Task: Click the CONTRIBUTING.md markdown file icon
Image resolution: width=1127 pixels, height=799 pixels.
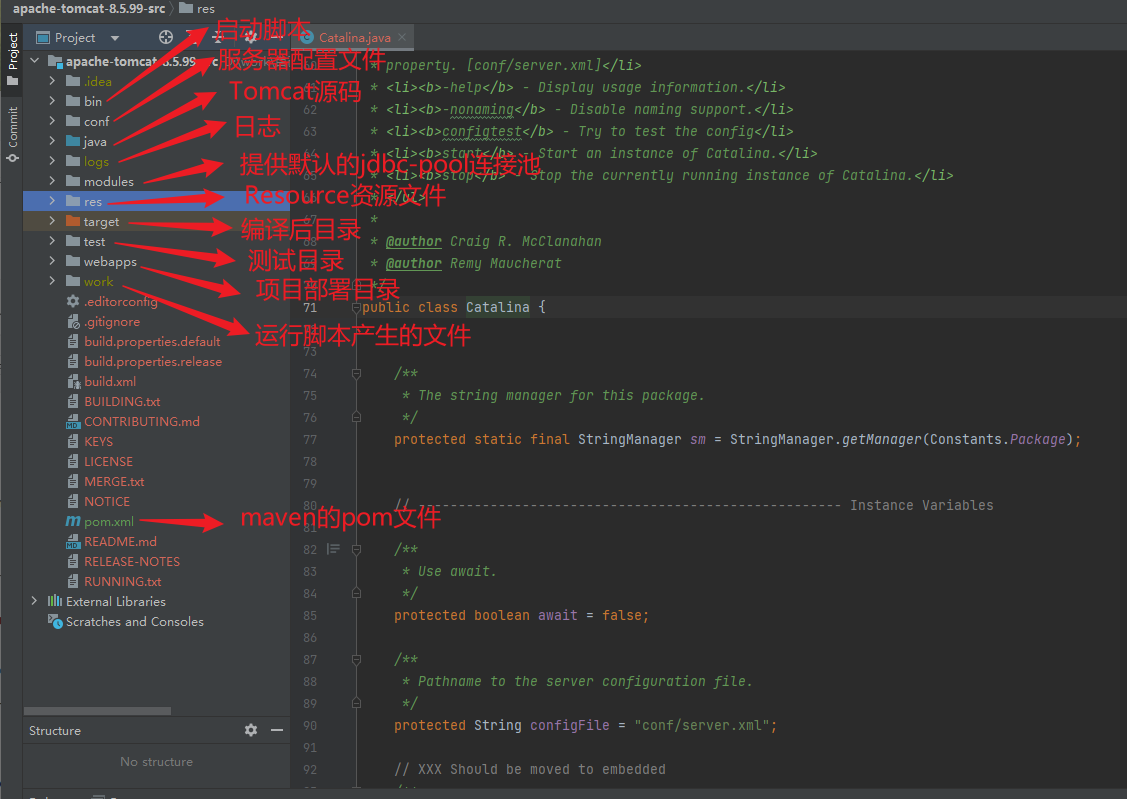Action: click(73, 421)
